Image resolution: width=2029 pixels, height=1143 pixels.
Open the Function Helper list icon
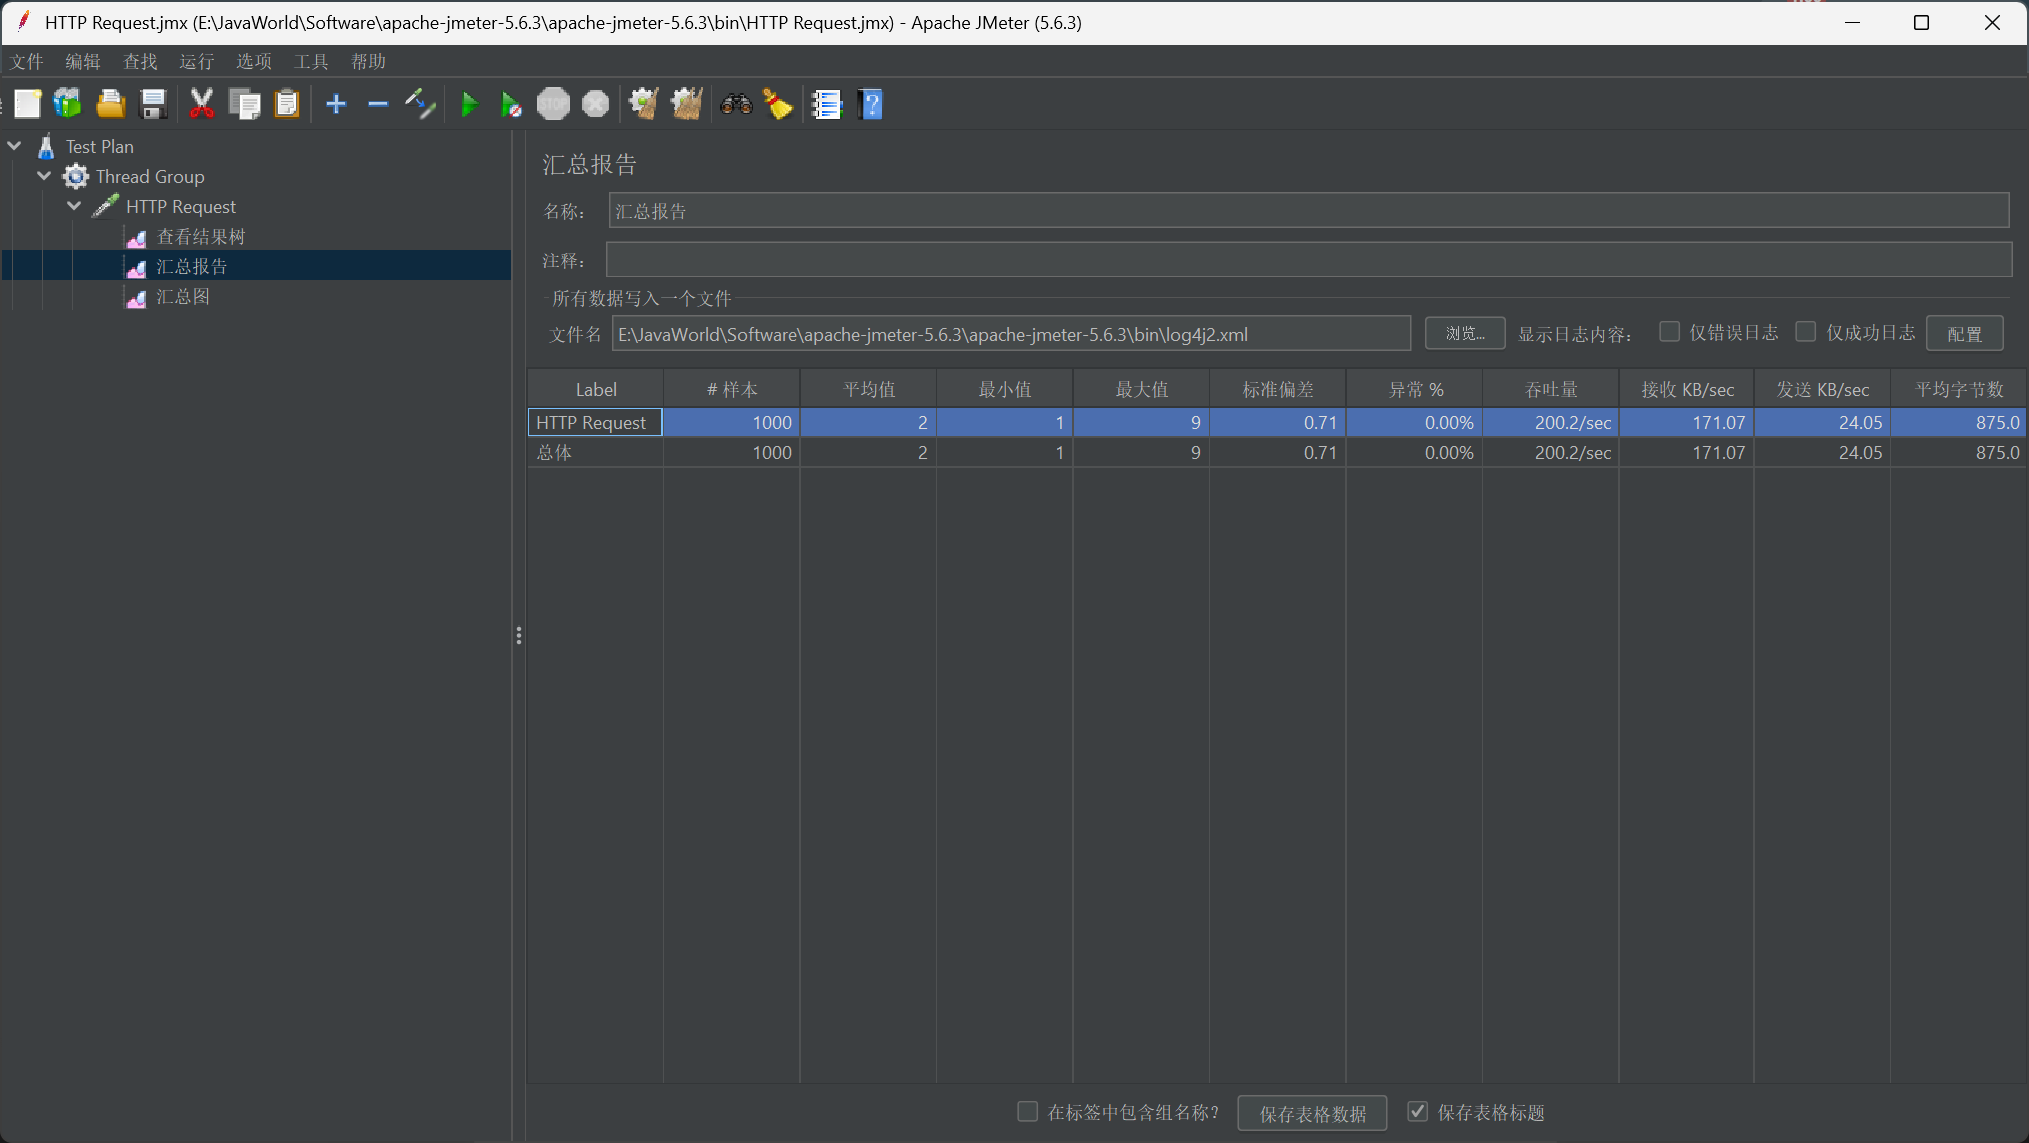827,104
